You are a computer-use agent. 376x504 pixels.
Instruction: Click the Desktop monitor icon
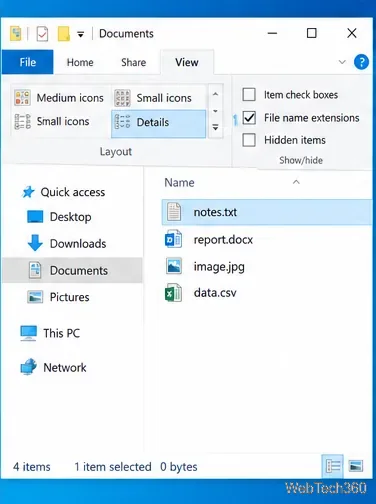[35, 217]
